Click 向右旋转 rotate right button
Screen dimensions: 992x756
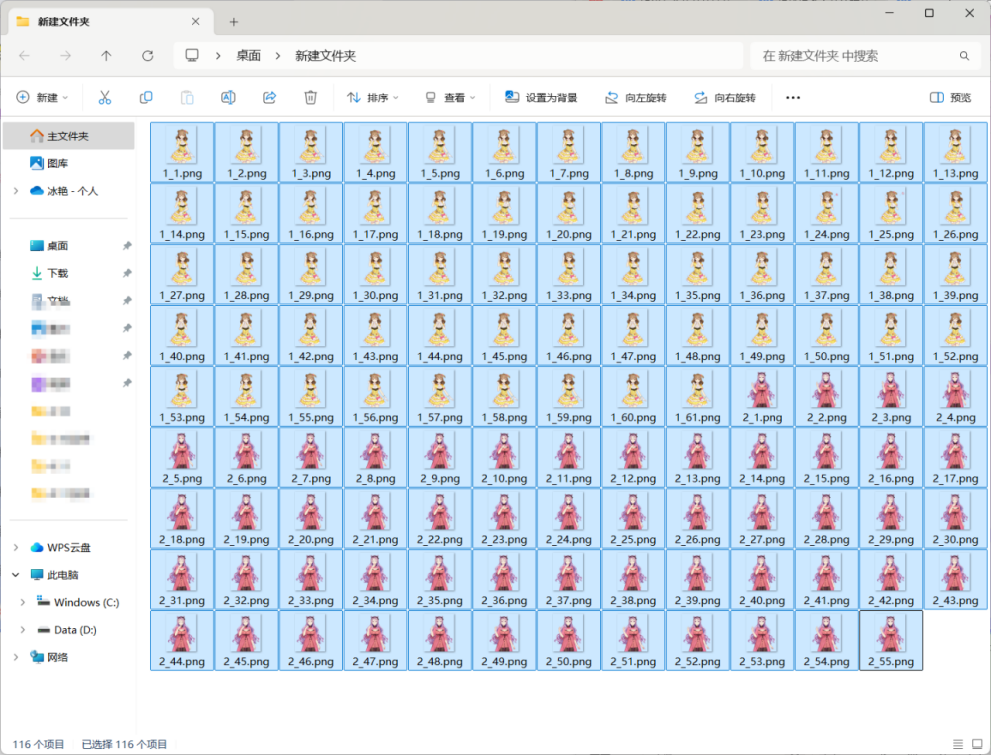click(x=725, y=97)
